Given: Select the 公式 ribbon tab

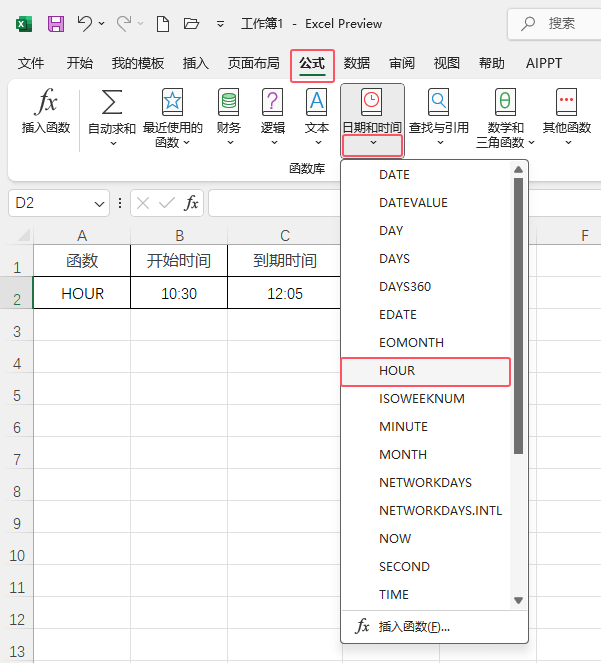Looking at the screenshot, I should click(312, 64).
